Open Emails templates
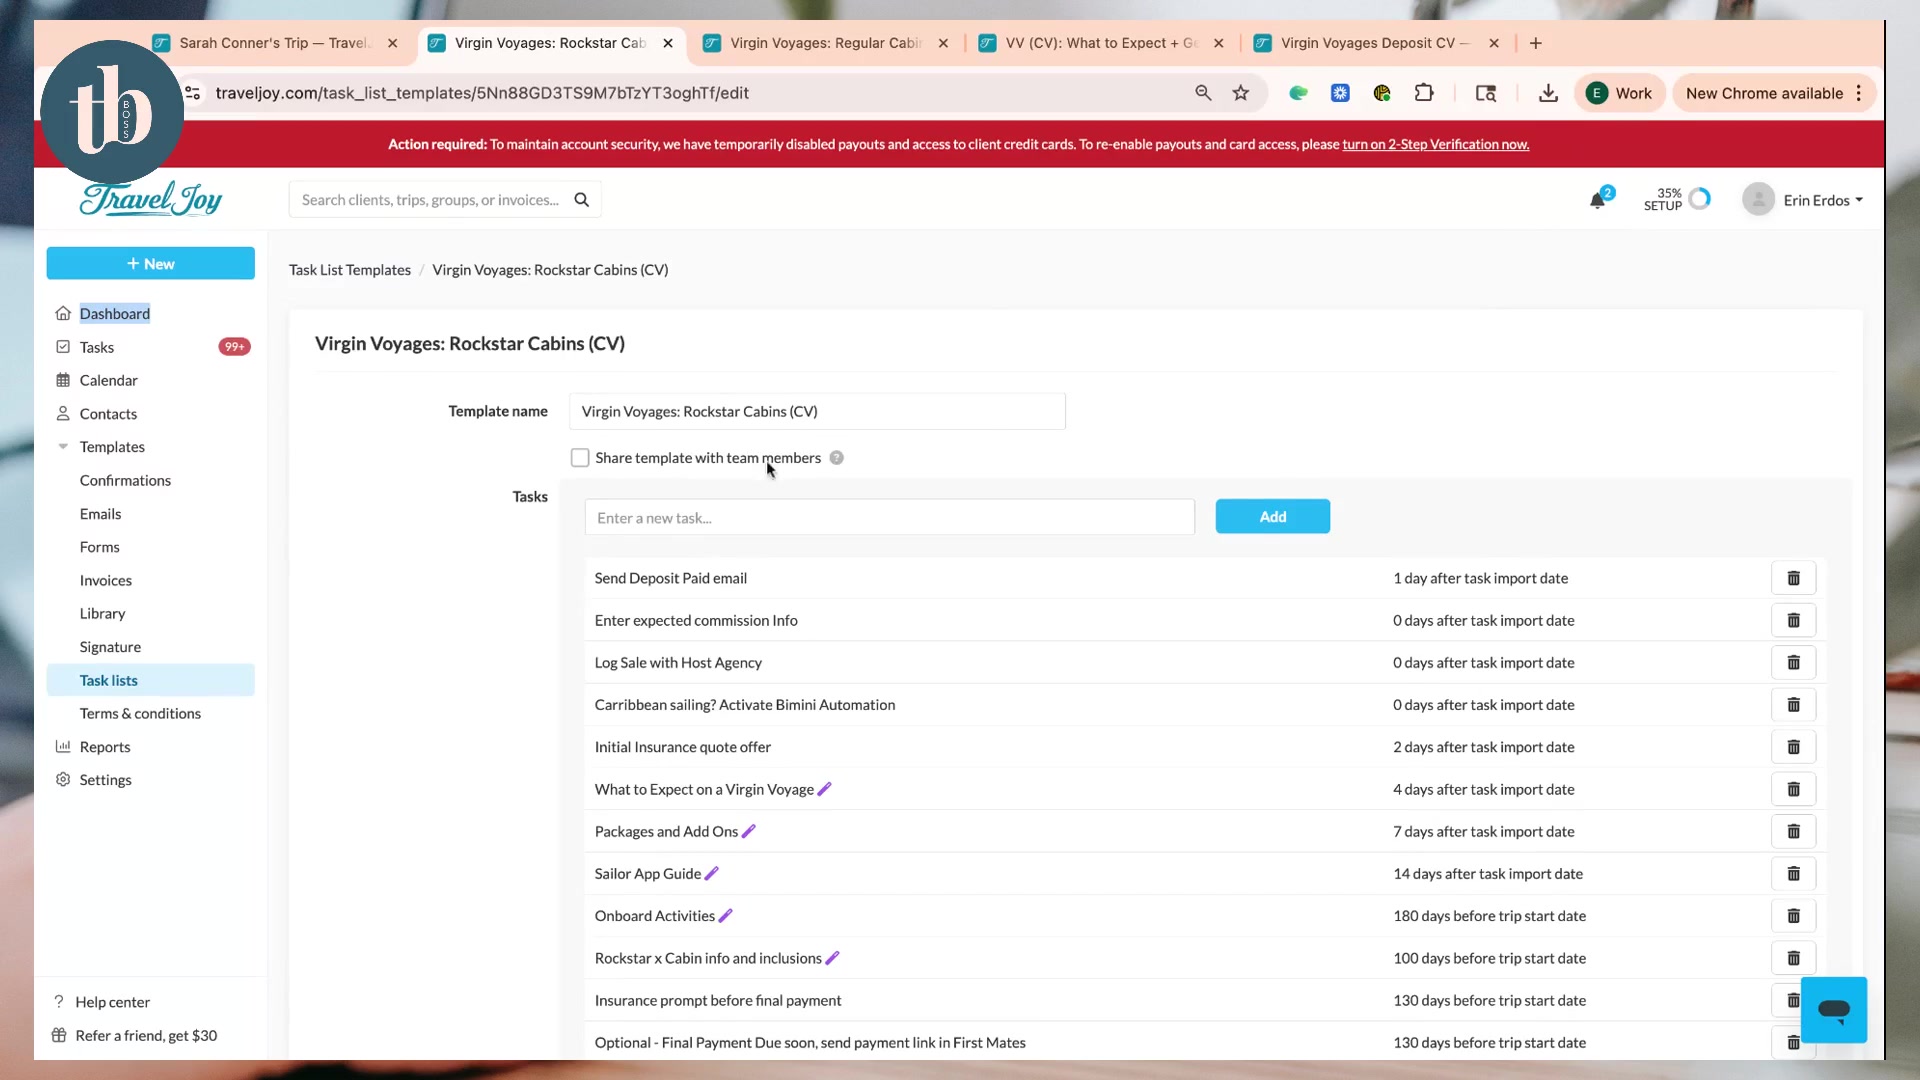 [x=100, y=514]
